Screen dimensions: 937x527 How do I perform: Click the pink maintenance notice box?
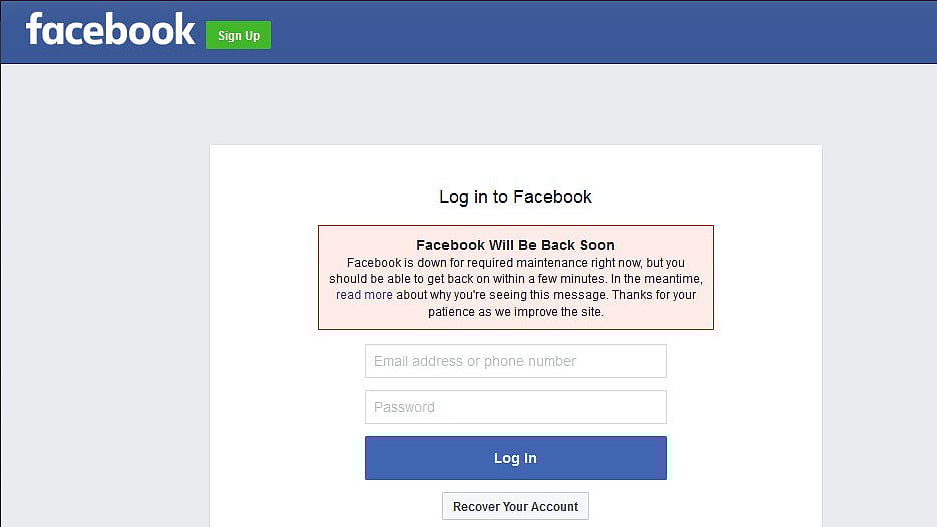click(516, 277)
